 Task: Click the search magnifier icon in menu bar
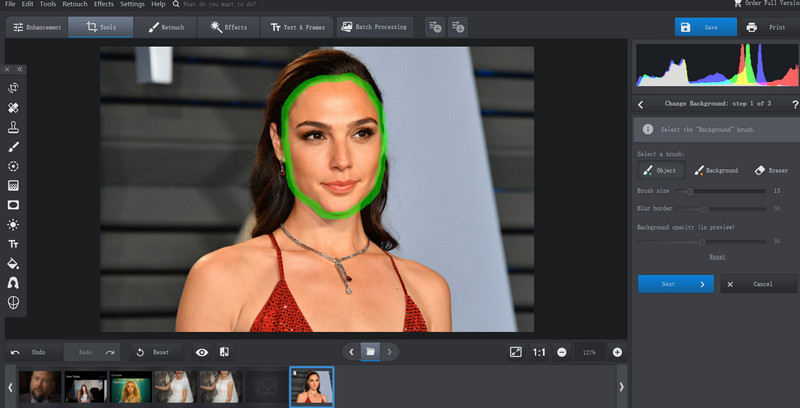click(x=176, y=4)
